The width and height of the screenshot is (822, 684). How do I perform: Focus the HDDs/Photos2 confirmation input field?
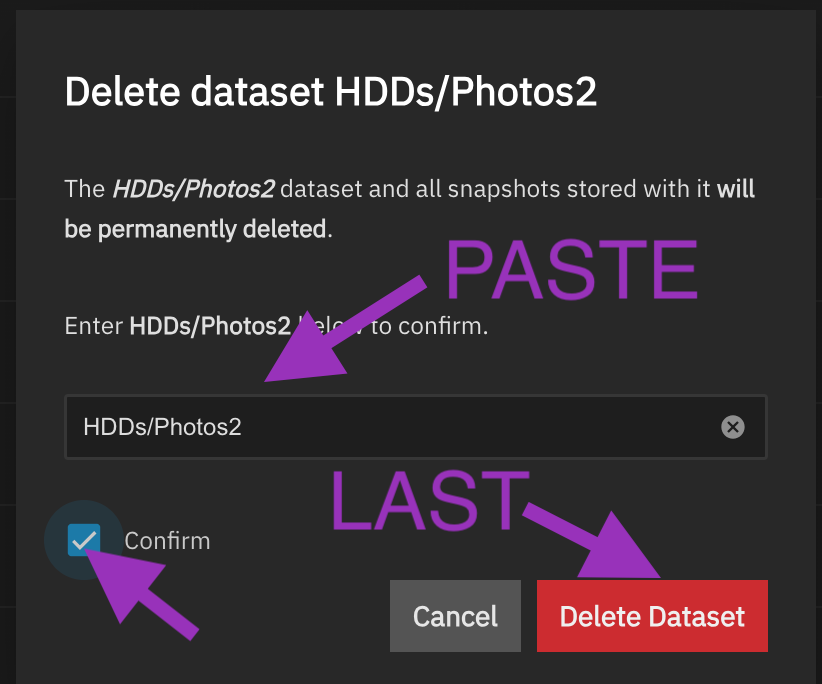tap(390, 427)
